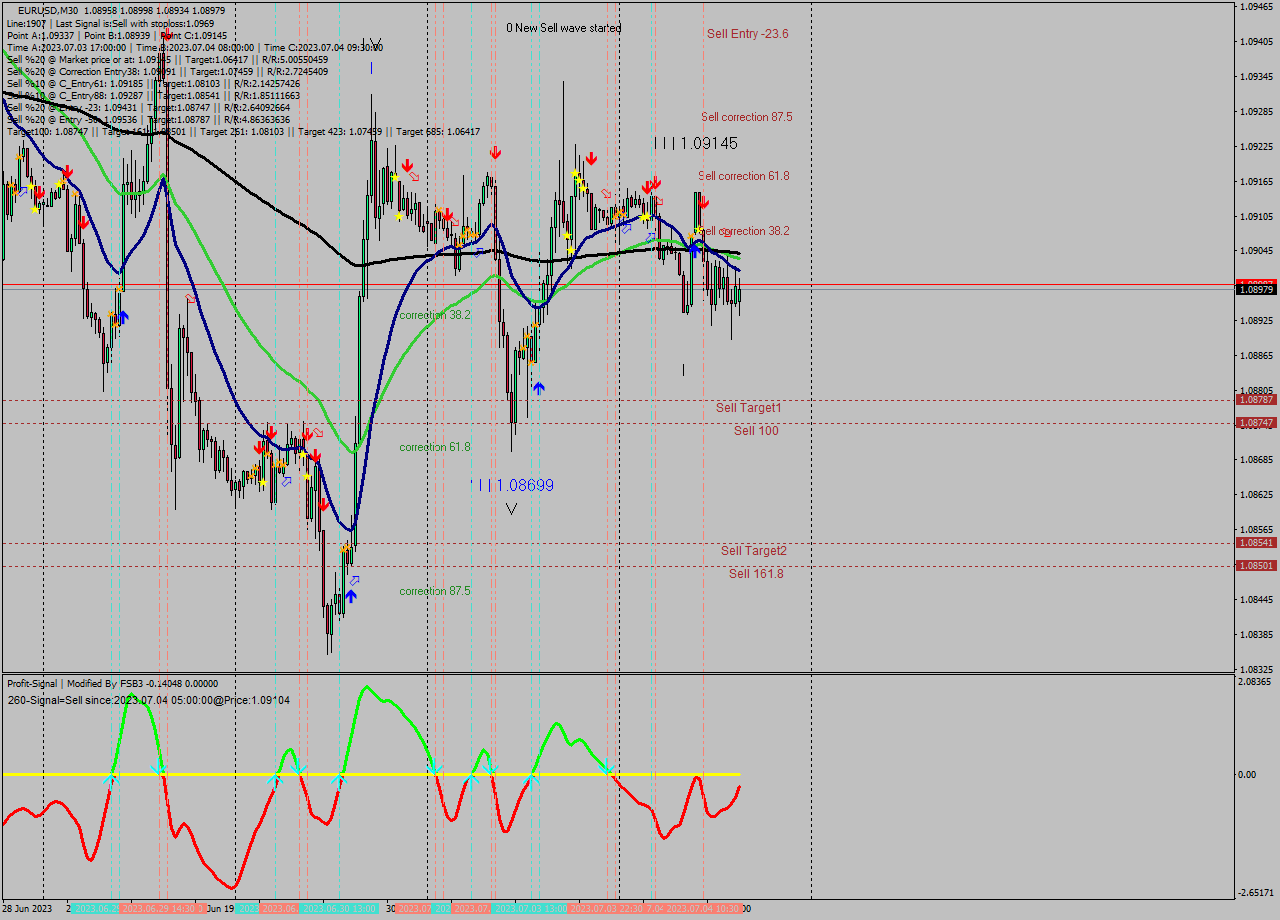Click the blue buy arrow under correction 87.5
The height and width of the screenshot is (920, 1280).
[x=352, y=595]
